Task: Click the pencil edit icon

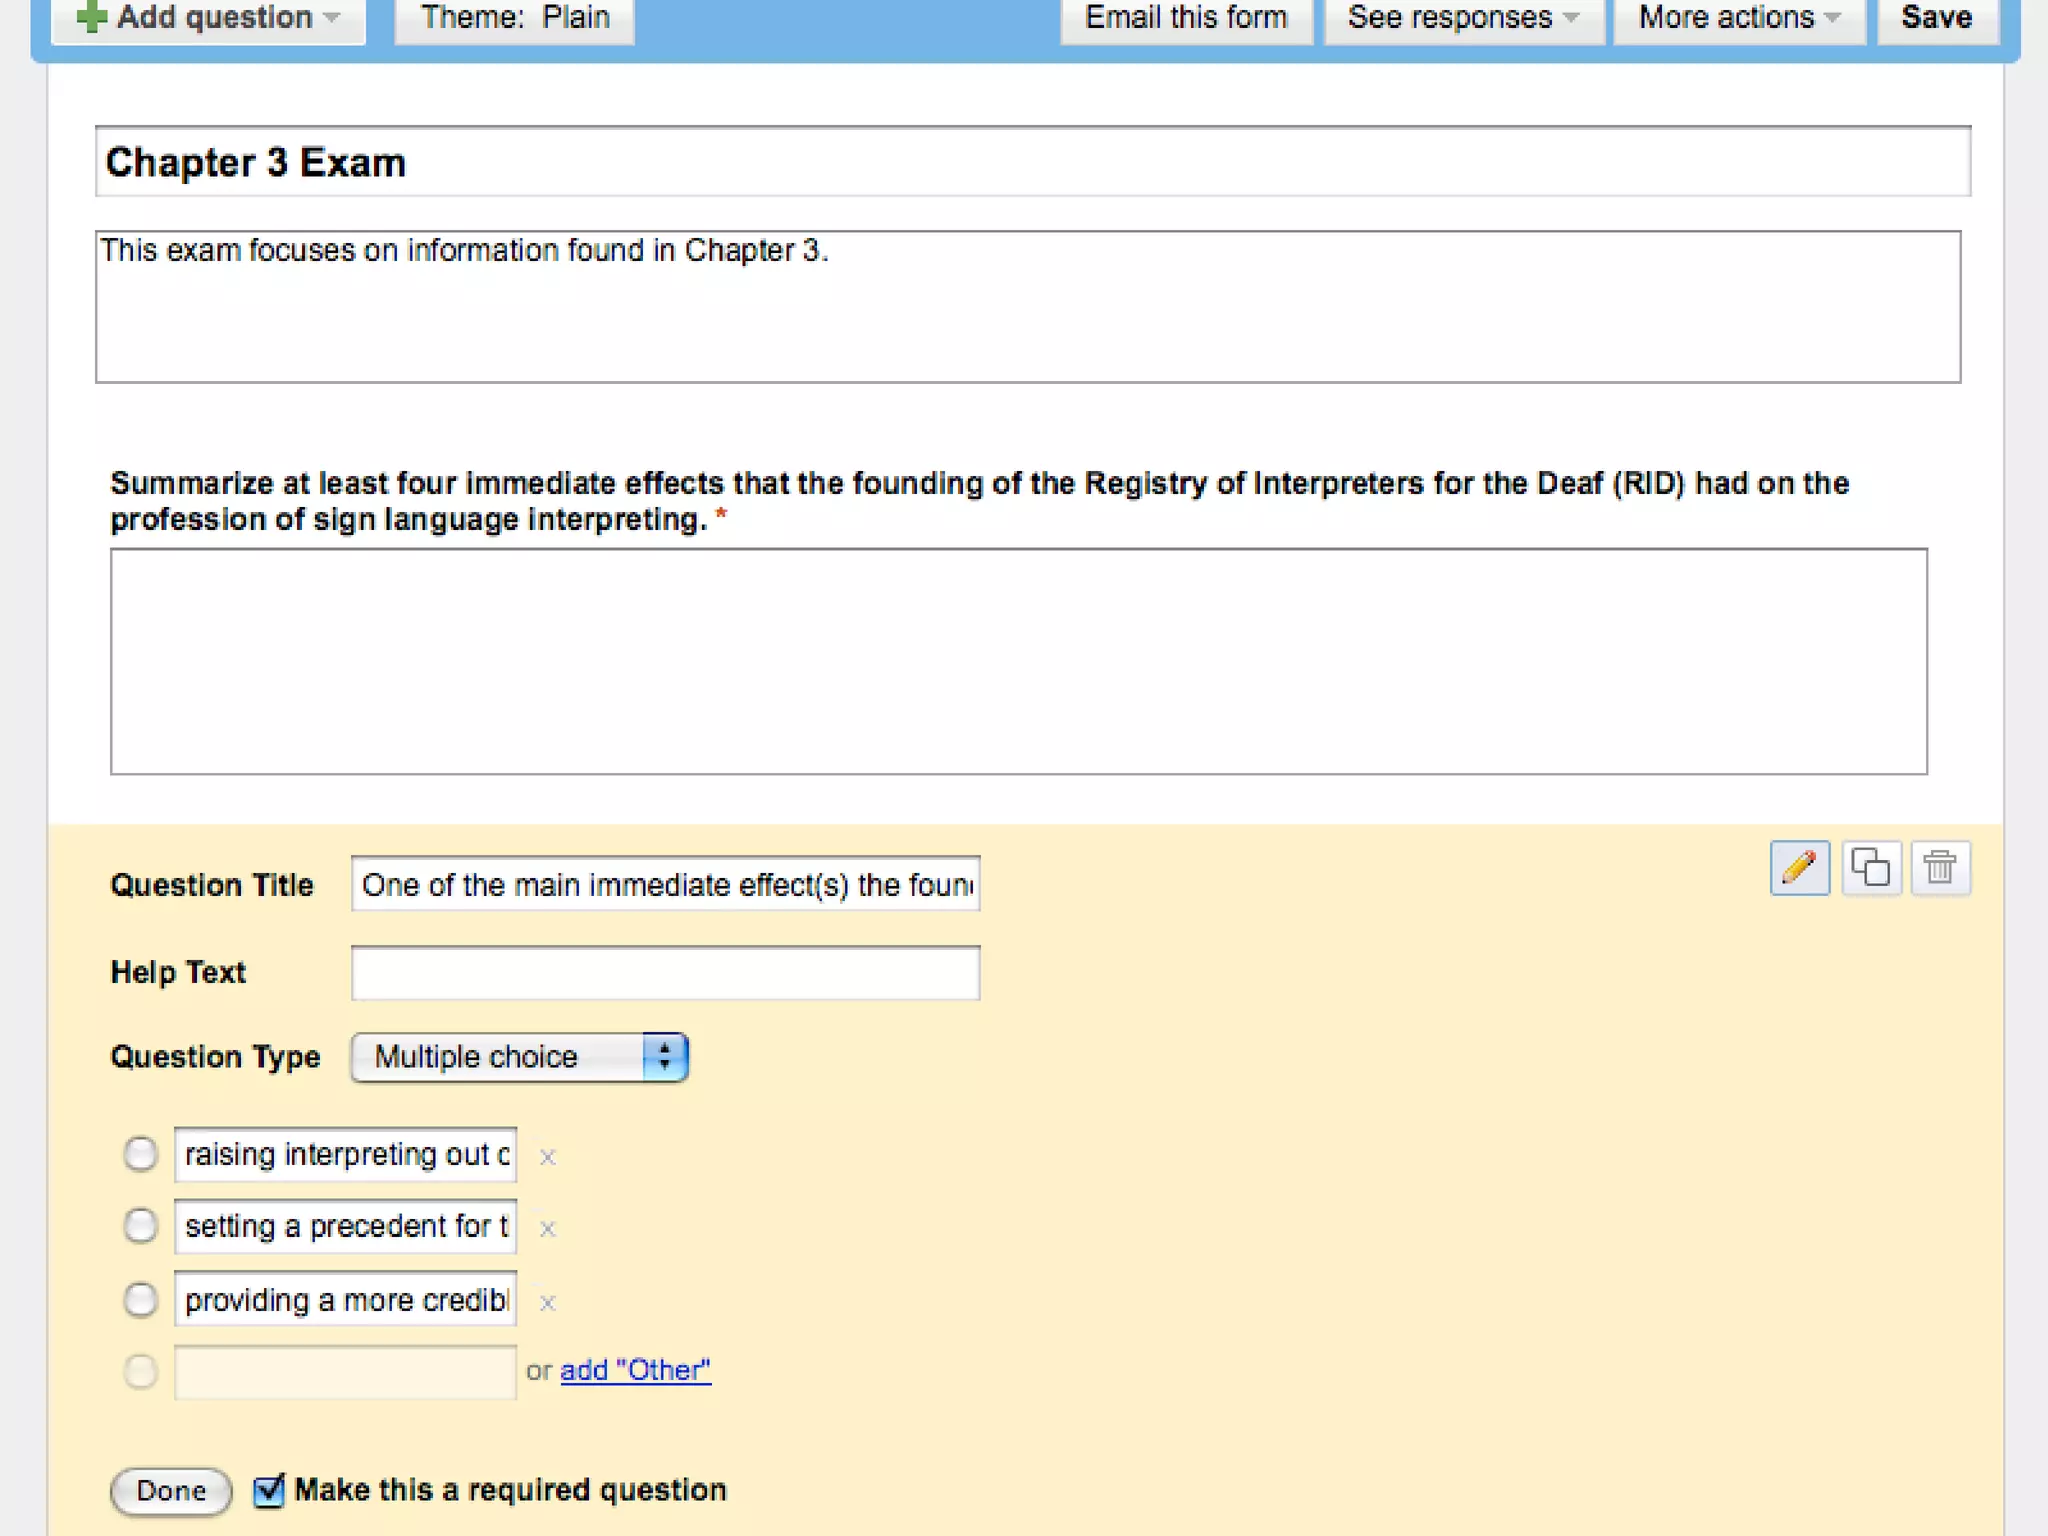Action: 1799,867
